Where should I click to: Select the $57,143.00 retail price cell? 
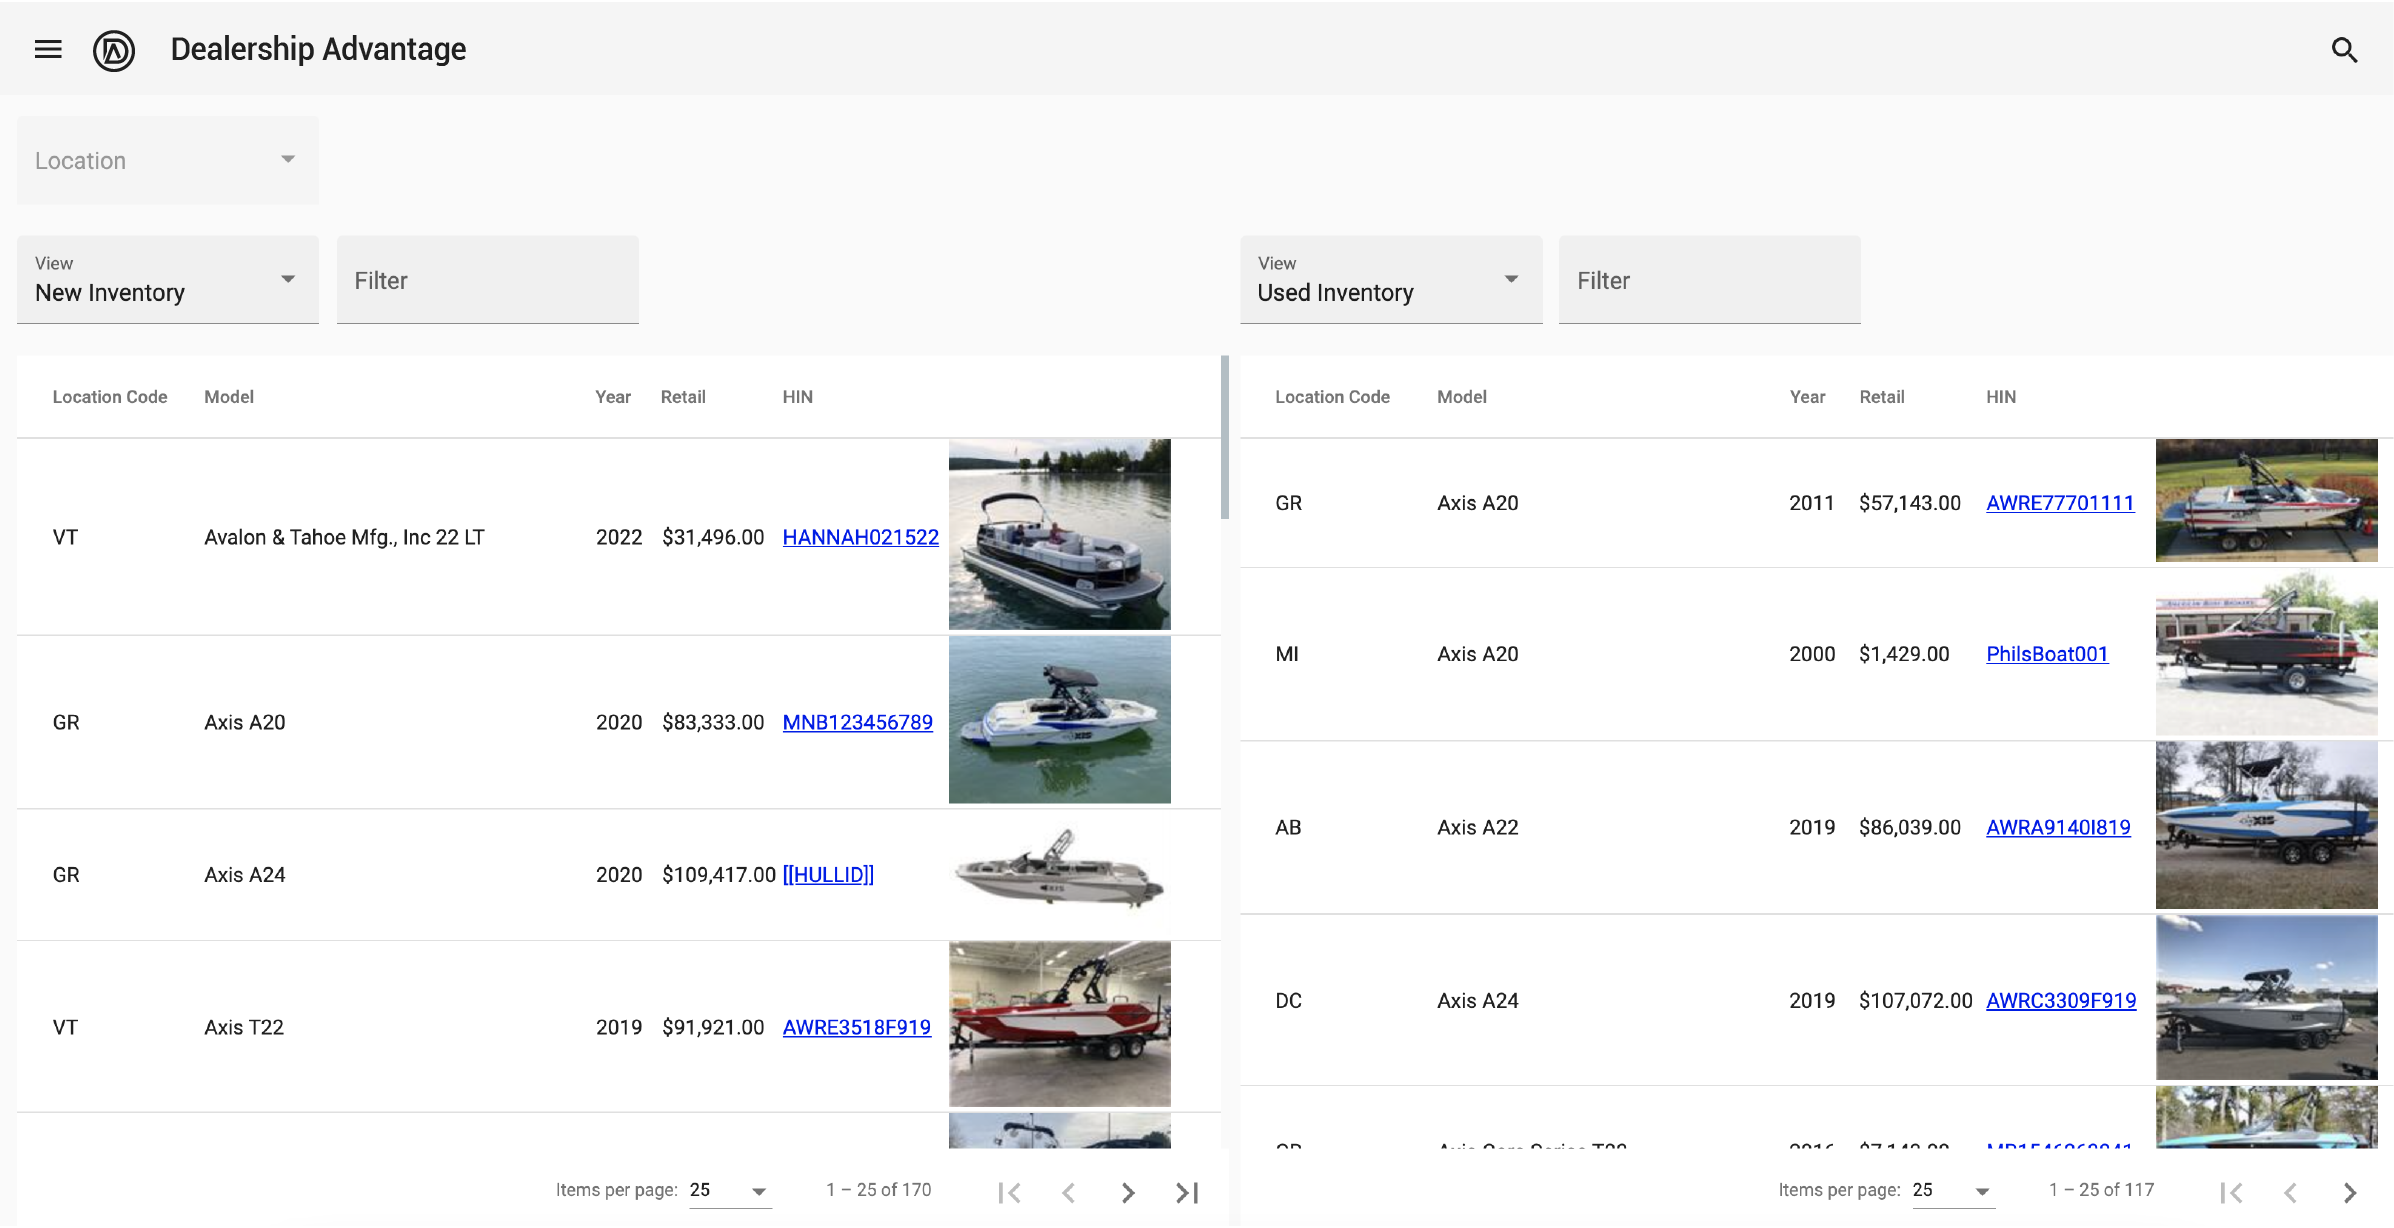1910,503
